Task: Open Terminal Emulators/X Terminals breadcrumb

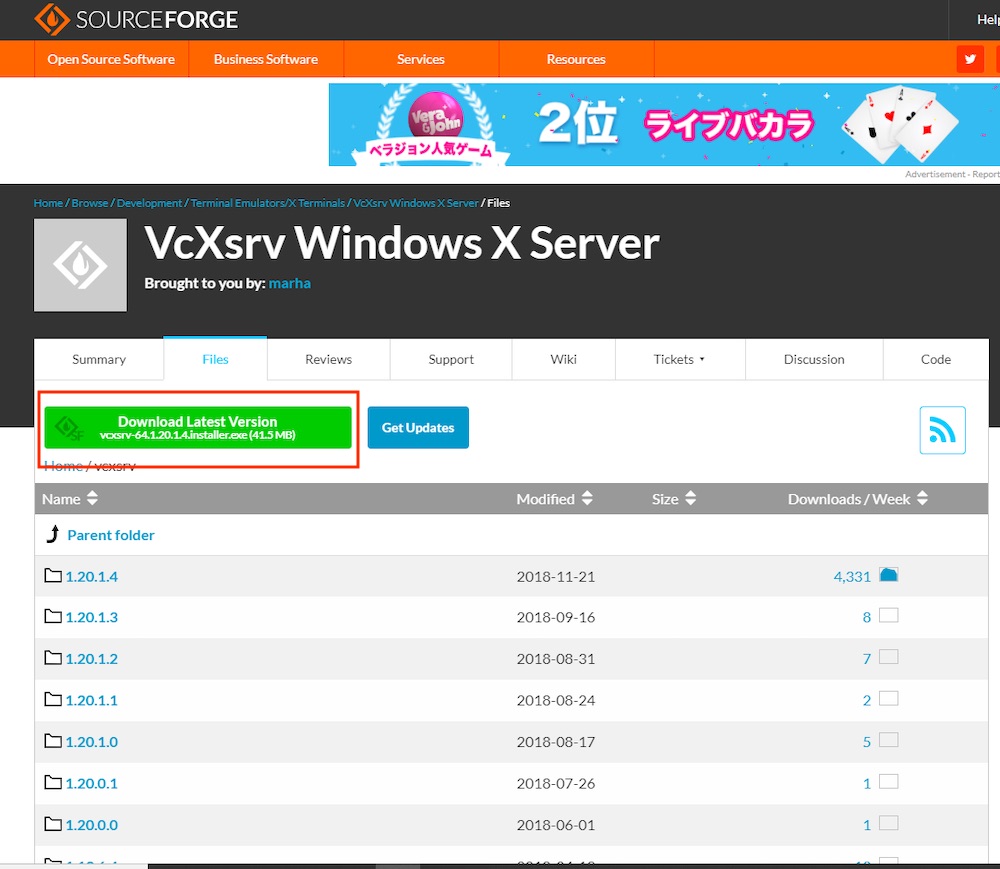Action: click(268, 203)
